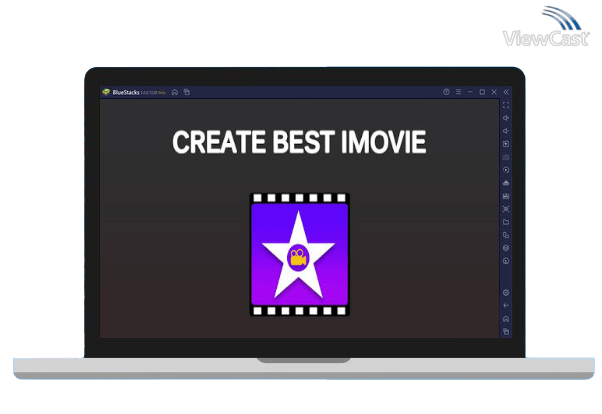The width and height of the screenshot is (602, 414).
Task: Click the play-arrow-in-square icon in side toolbar
Action: [x=506, y=144]
